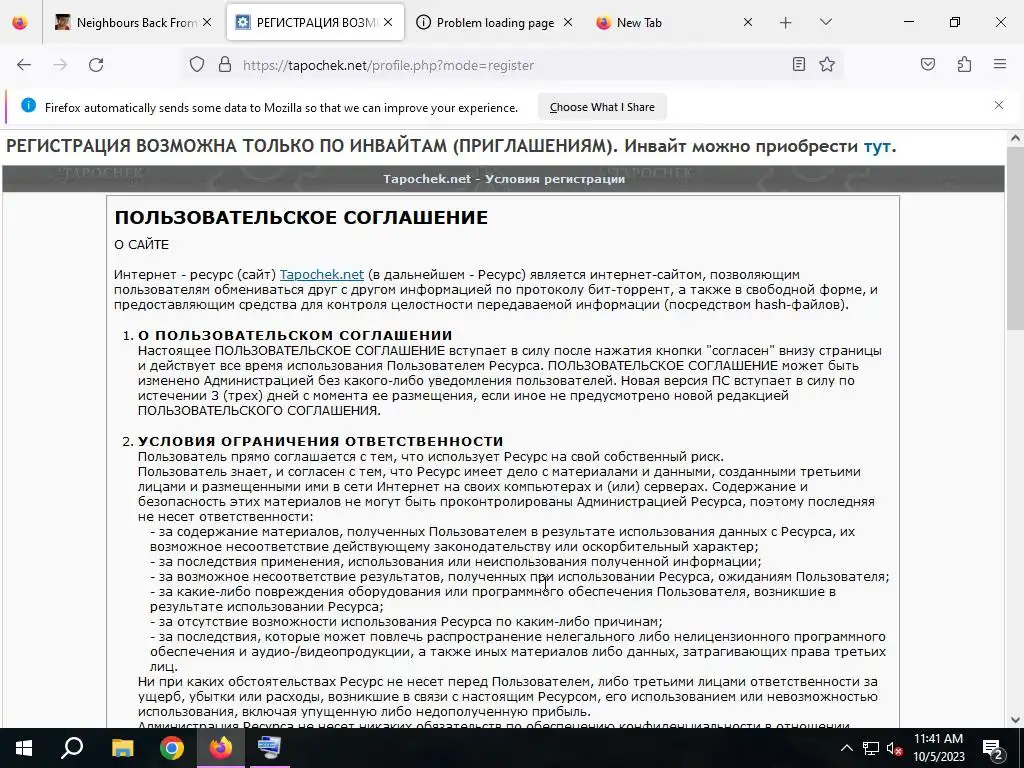This screenshot has height=768, width=1024.
Task: Switch to Neighbours Back From tab
Action: [x=134, y=23]
